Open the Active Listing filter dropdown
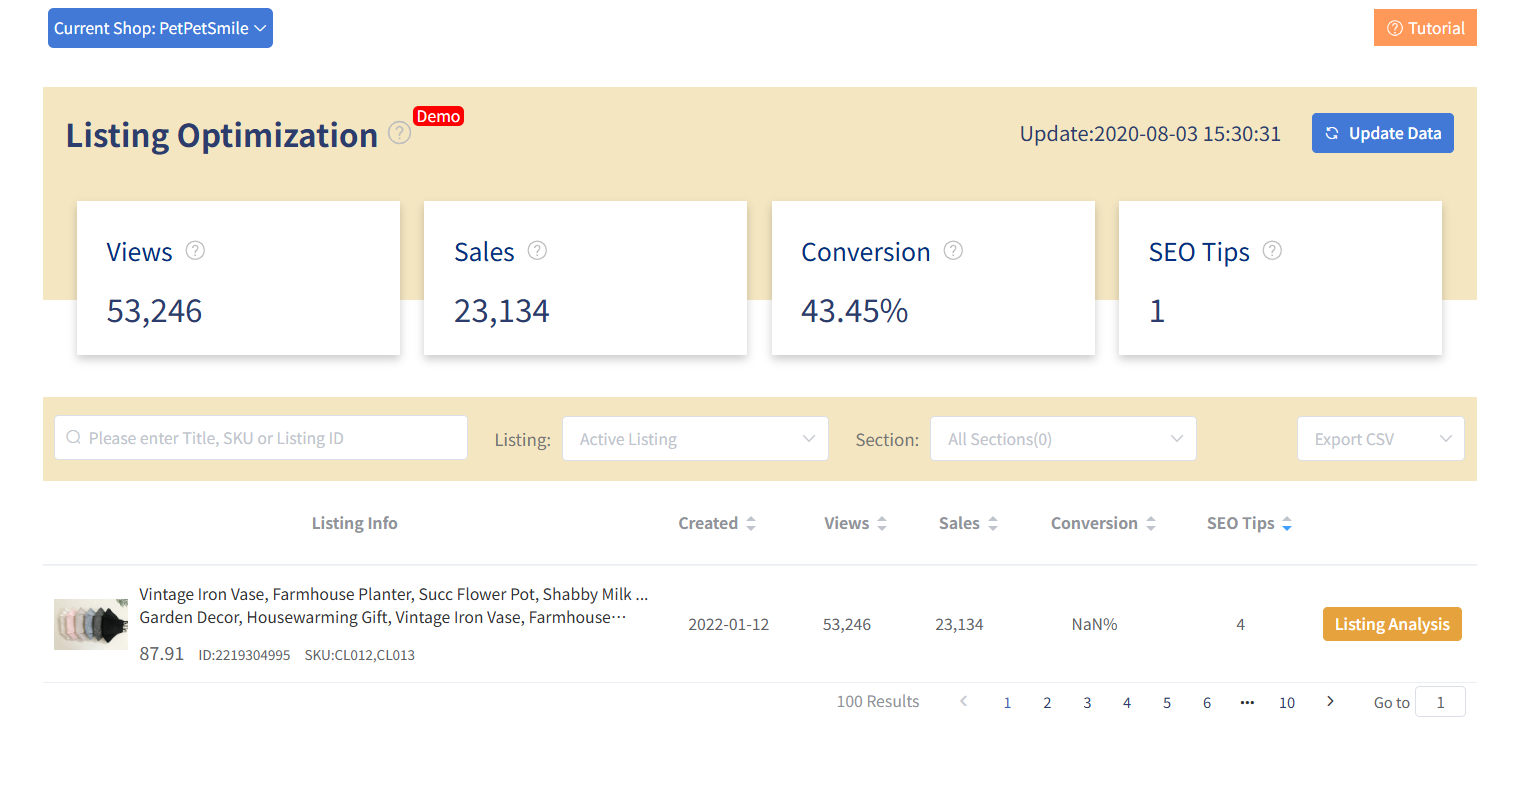 695,438
